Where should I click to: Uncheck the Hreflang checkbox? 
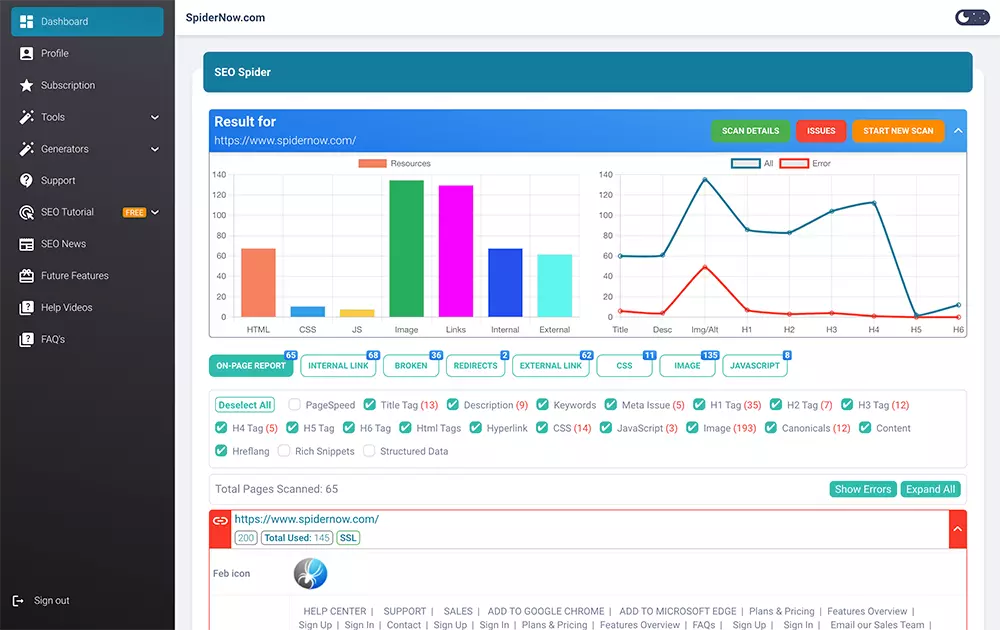[x=221, y=451]
